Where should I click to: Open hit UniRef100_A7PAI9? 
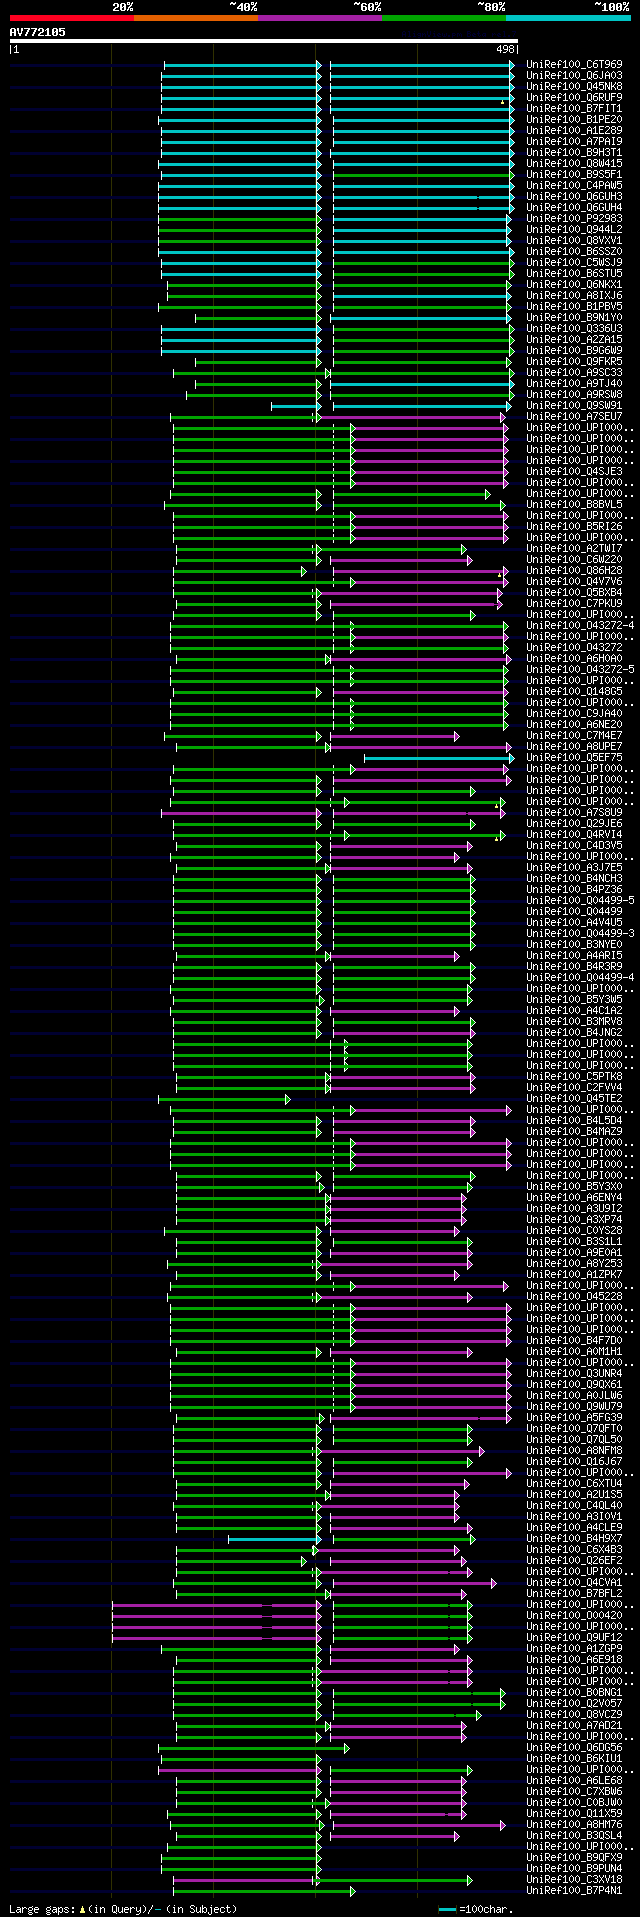574,141
